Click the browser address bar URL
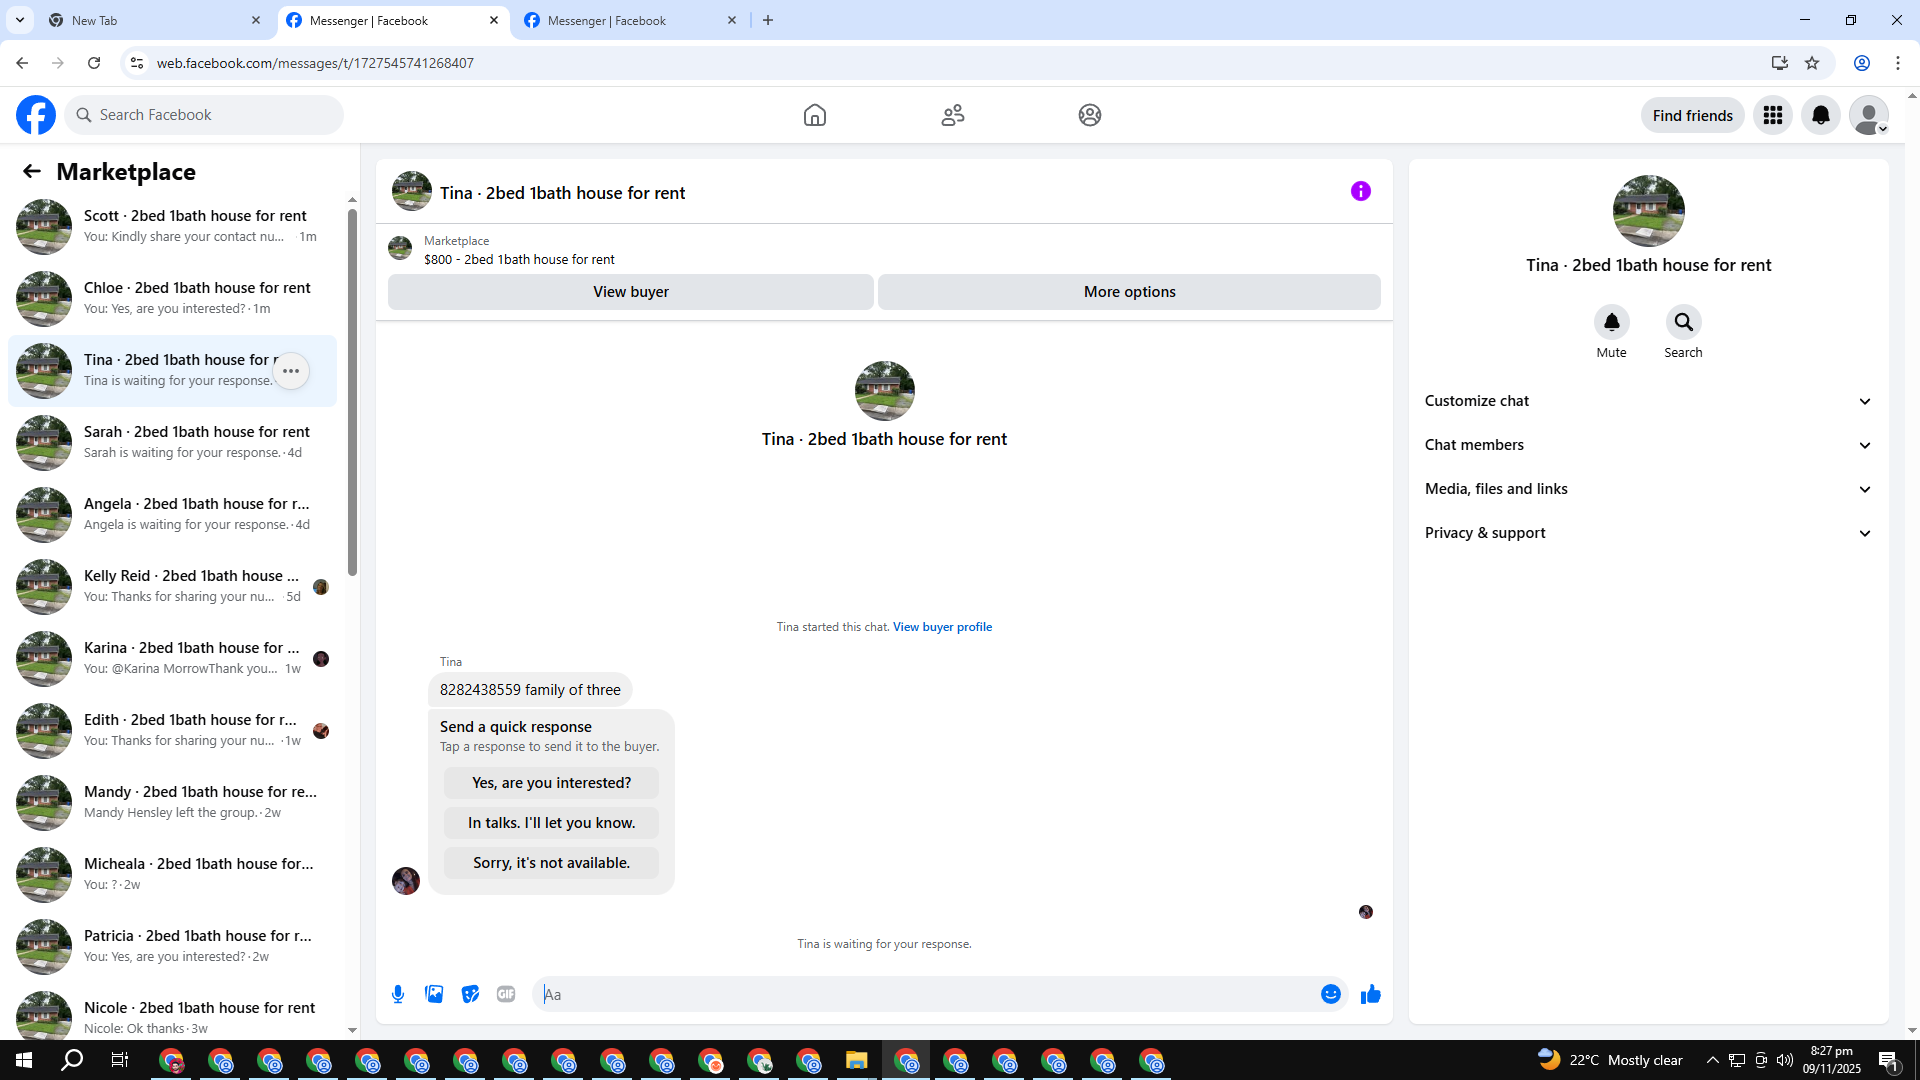The width and height of the screenshot is (1920, 1080). 315,63
